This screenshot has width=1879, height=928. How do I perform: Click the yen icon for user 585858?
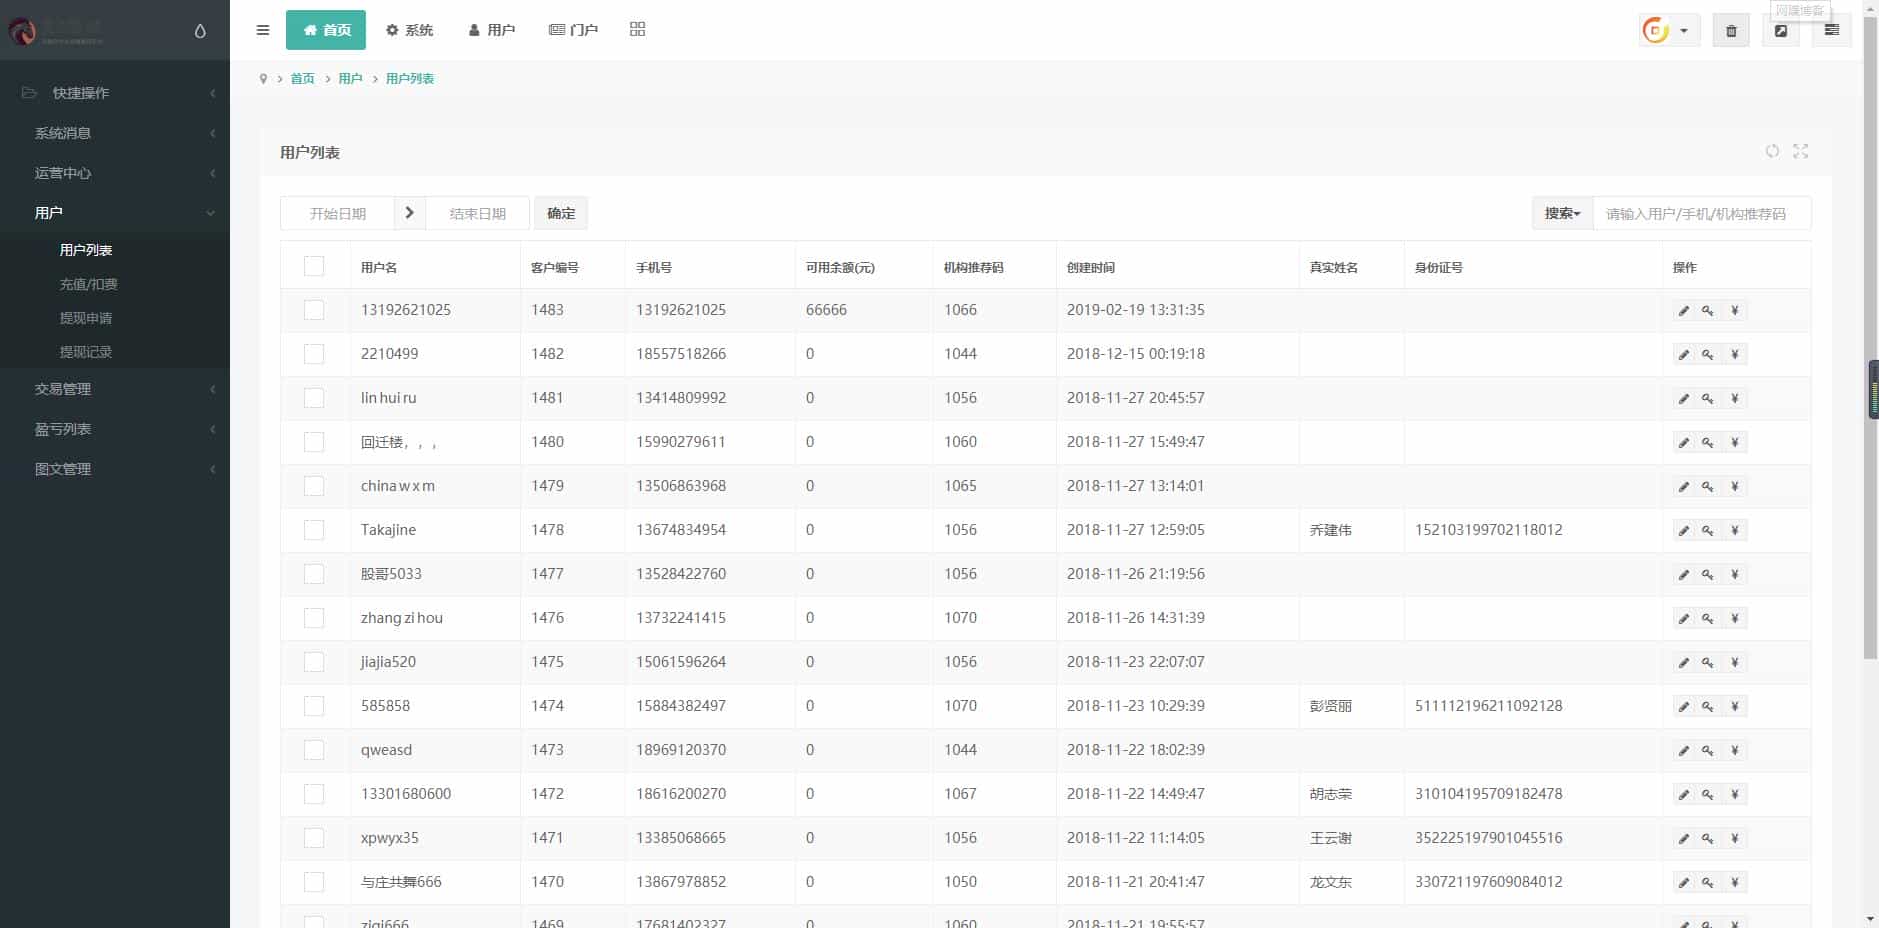(1735, 707)
